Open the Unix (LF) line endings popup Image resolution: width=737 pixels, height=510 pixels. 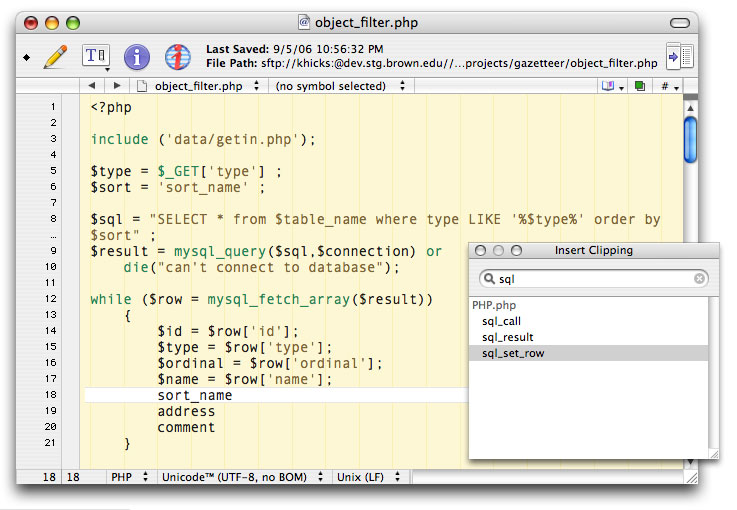tap(368, 477)
